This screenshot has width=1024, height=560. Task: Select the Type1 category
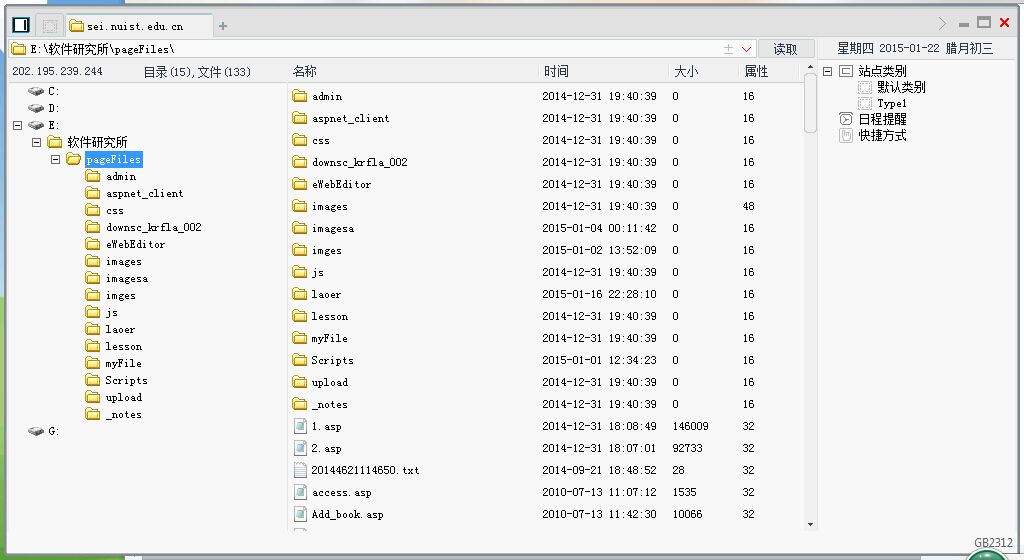click(891, 104)
